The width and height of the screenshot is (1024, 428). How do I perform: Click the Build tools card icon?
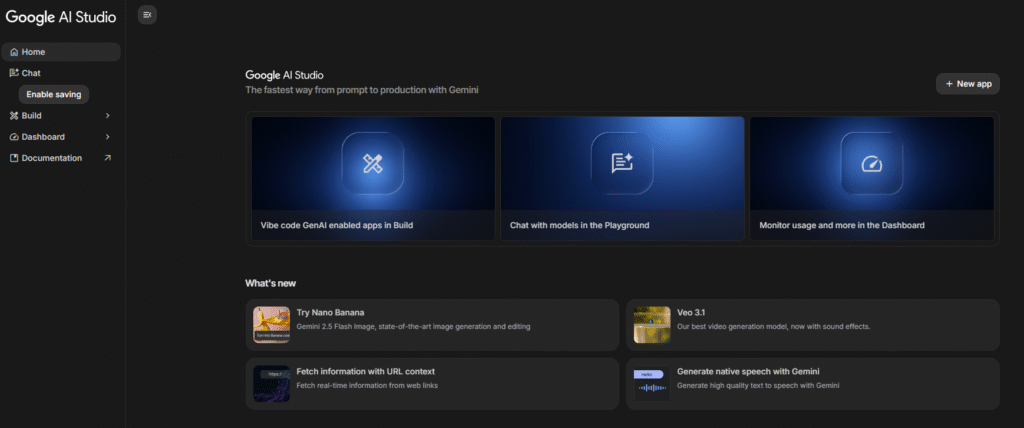pyautogui.click(x=373, y=164)
